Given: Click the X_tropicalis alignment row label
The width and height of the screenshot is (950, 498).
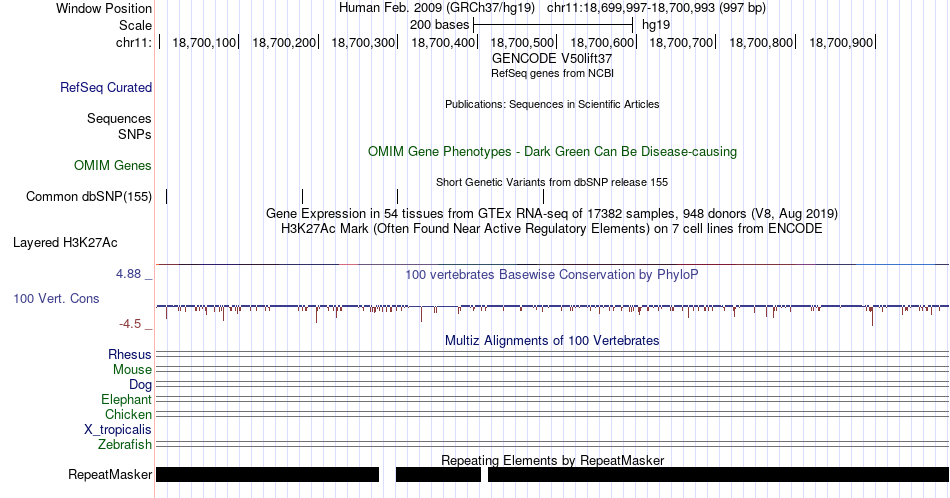Looking at the screenshot, I should click(118, 430).
